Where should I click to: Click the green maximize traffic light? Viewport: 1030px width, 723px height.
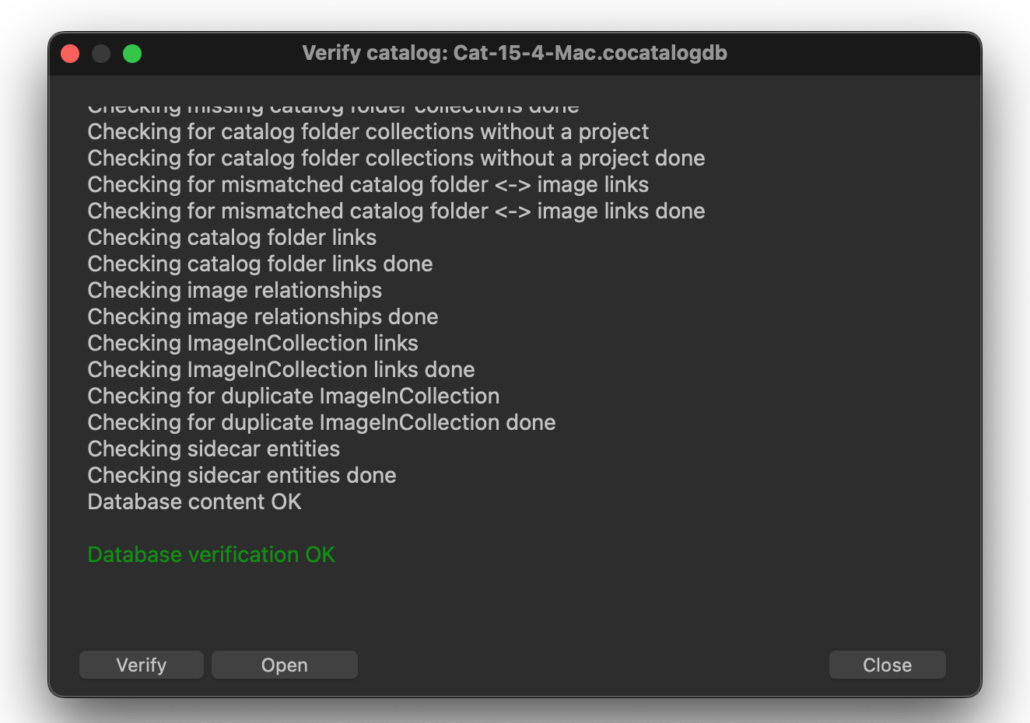pyautogui.click(x=130, y=53)
